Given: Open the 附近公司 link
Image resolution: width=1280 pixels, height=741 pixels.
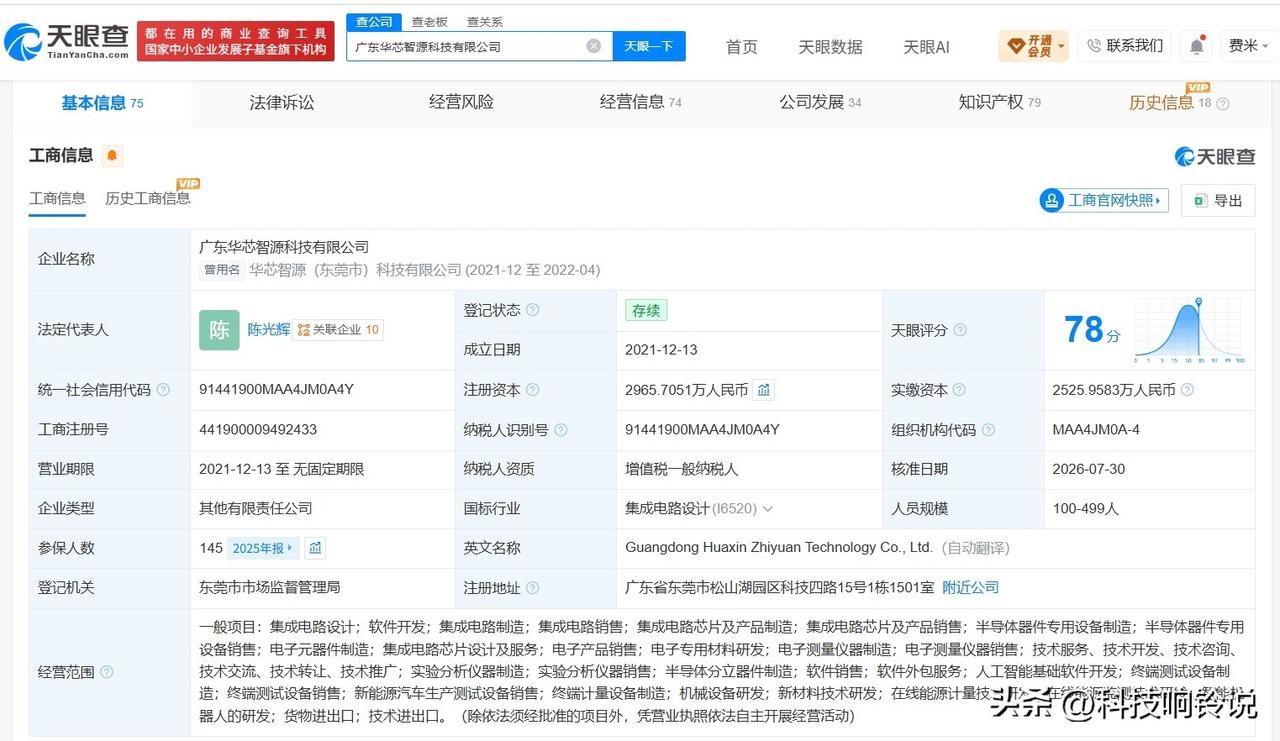Looking at the screenshot, I should tap(971, 587).
